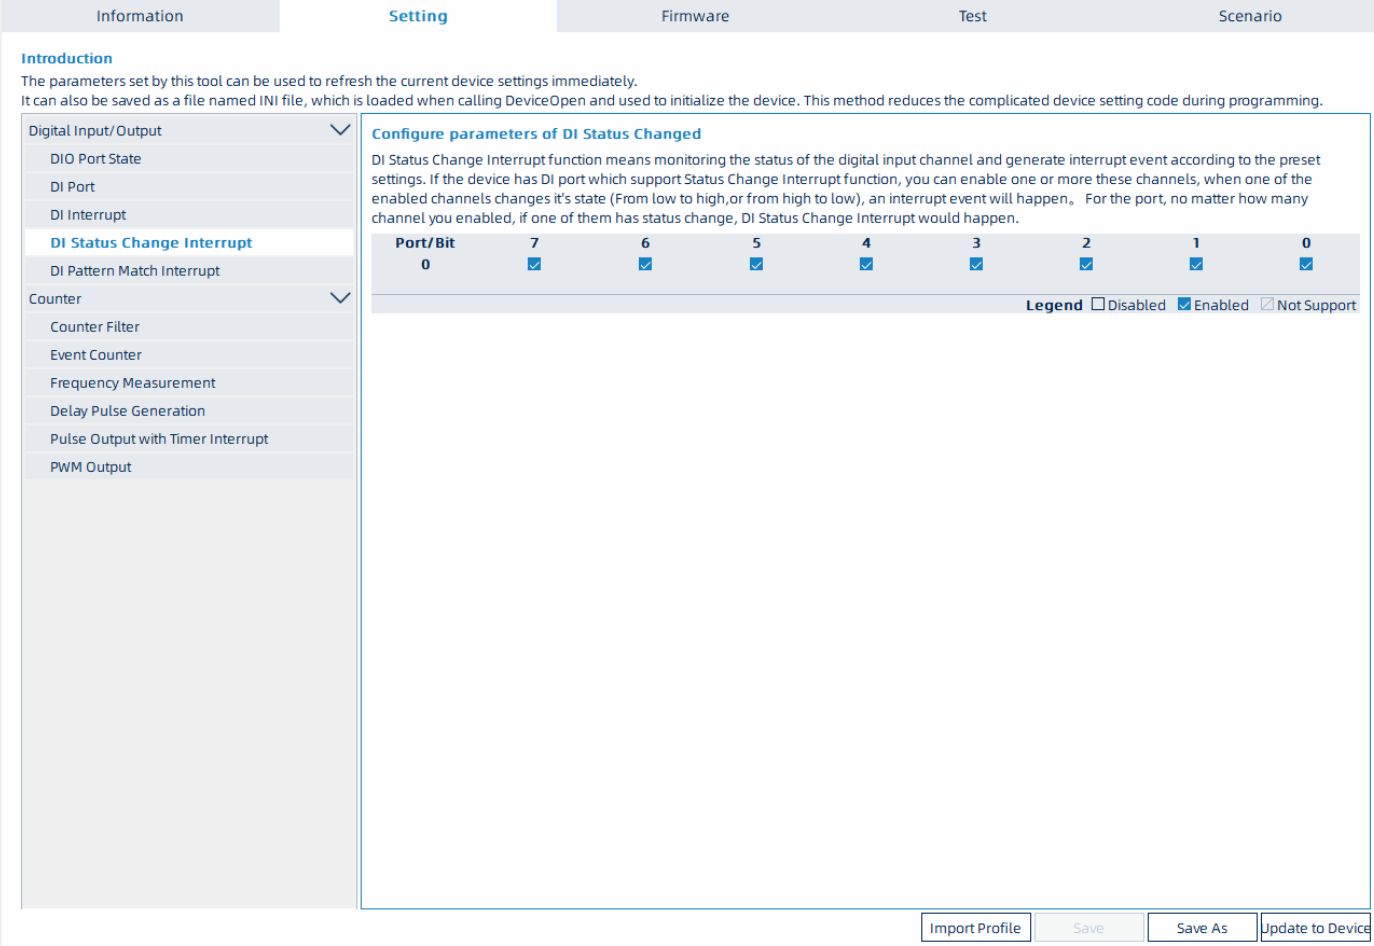Viewport: 1374px width, 946px height.
Task: Open the Counter Filter settings
Action: pyautogui.click(x=95, y=327)
